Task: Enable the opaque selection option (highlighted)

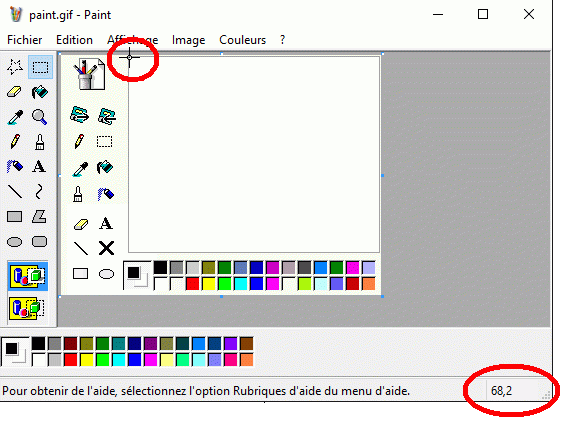Action: pyautogui.click(x=28, y=276)
